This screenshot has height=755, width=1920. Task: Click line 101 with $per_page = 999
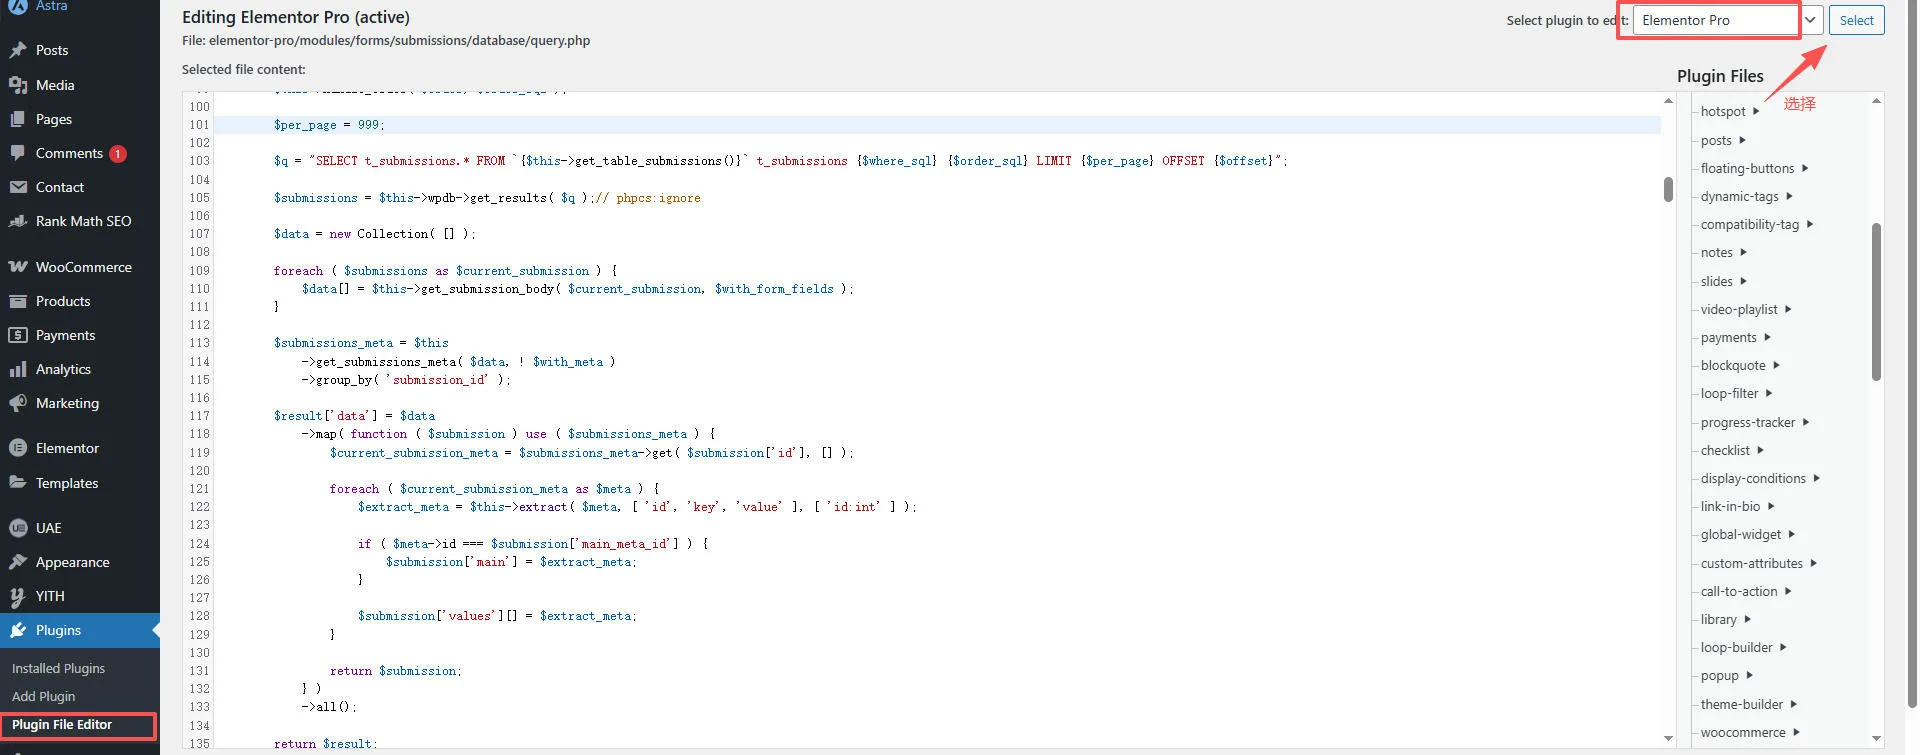click(937, 125)
